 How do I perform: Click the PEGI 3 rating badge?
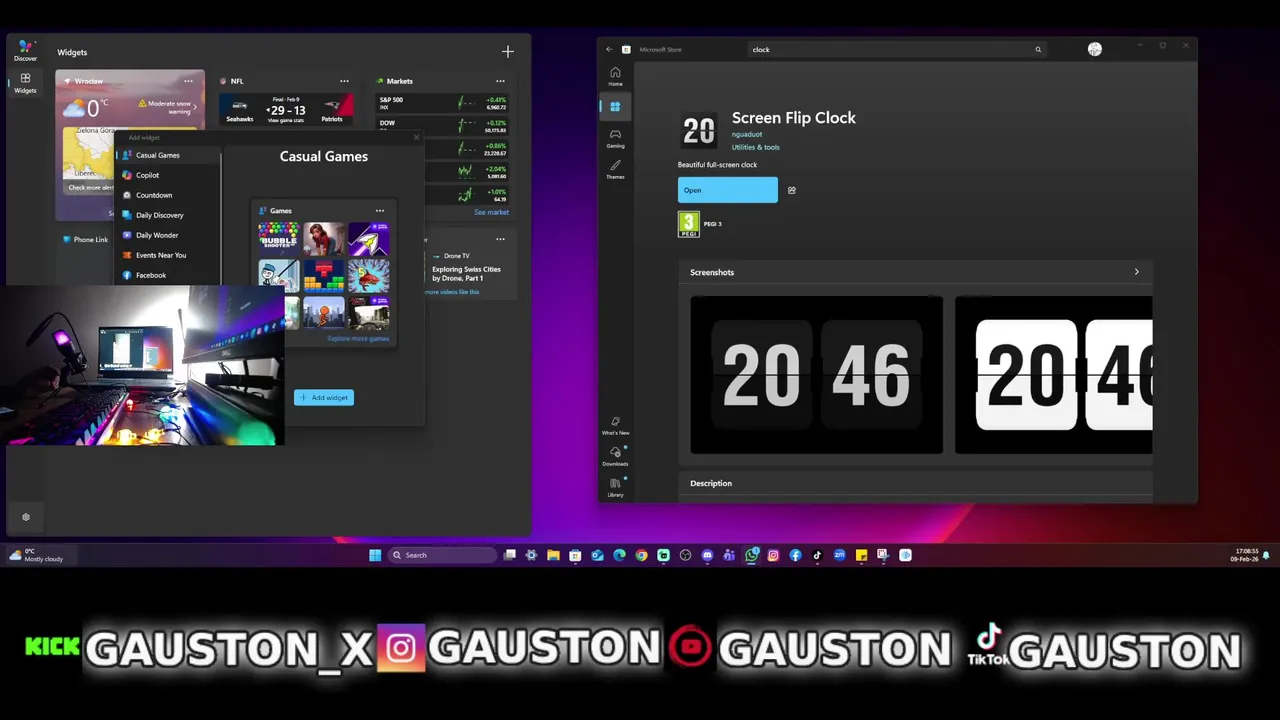point(689,224)
